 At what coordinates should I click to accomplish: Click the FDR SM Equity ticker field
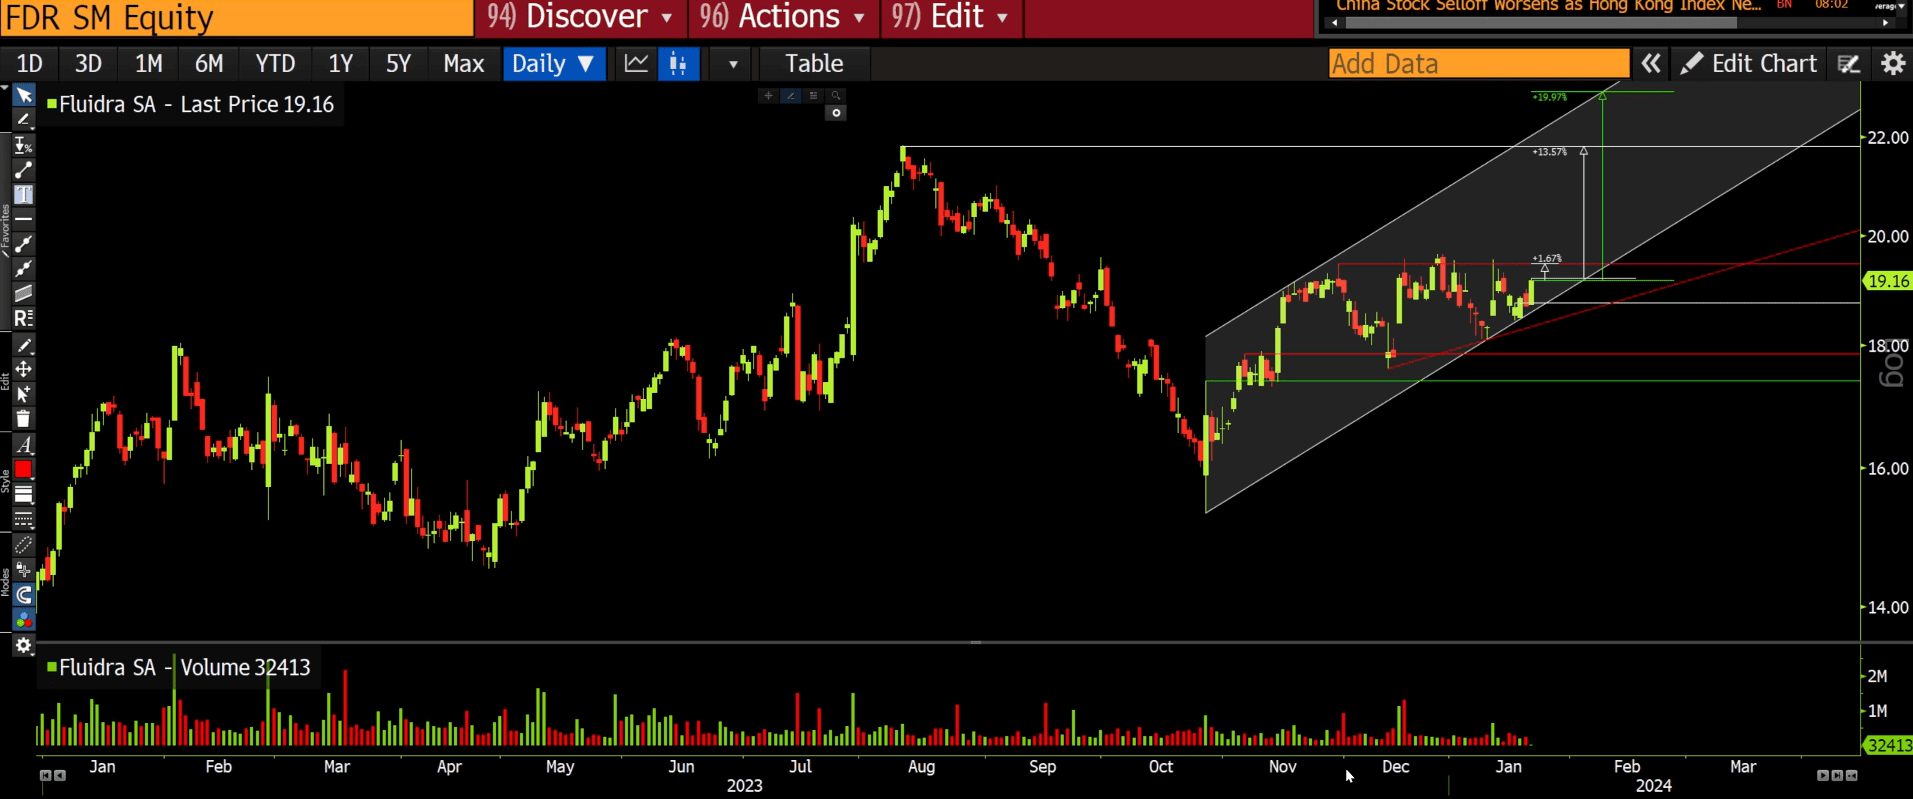click(236, 17)
